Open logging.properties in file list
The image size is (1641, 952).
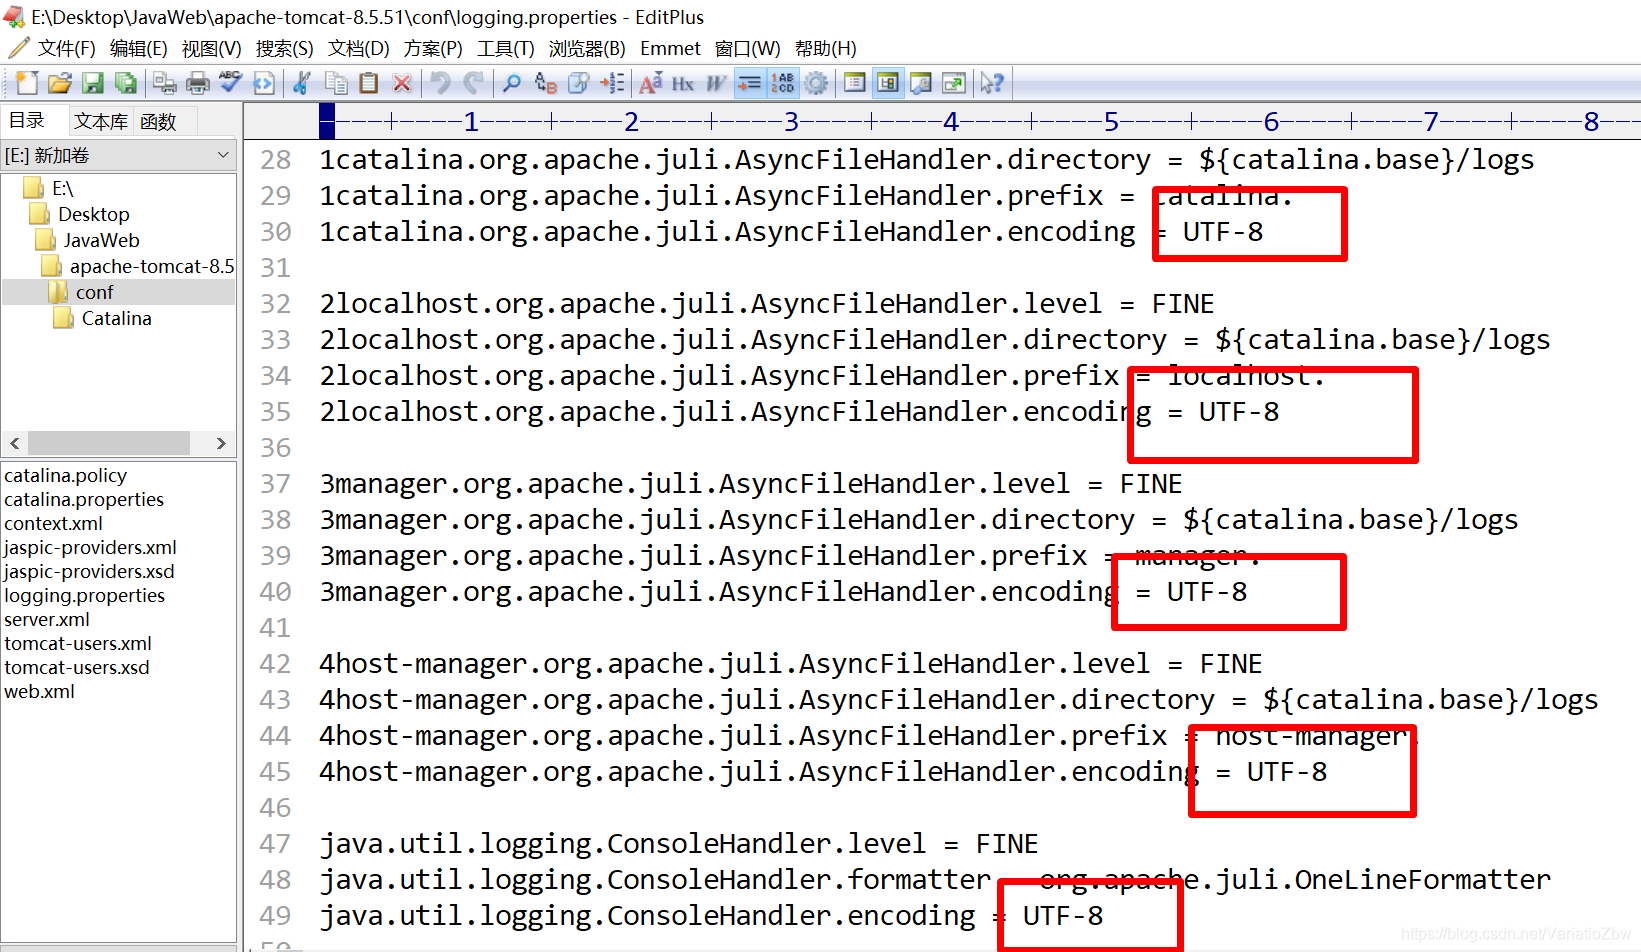[84, 595]
